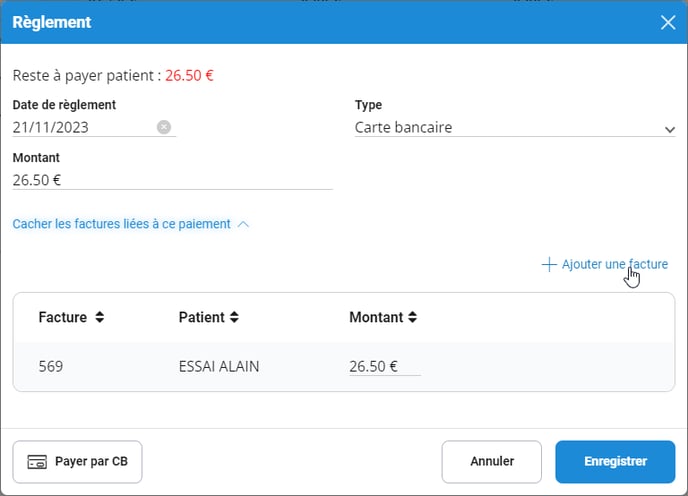Screen dimensions: 688x496
Task: Click the chevron next to Cacher les factures
Action: pos(243,224)
